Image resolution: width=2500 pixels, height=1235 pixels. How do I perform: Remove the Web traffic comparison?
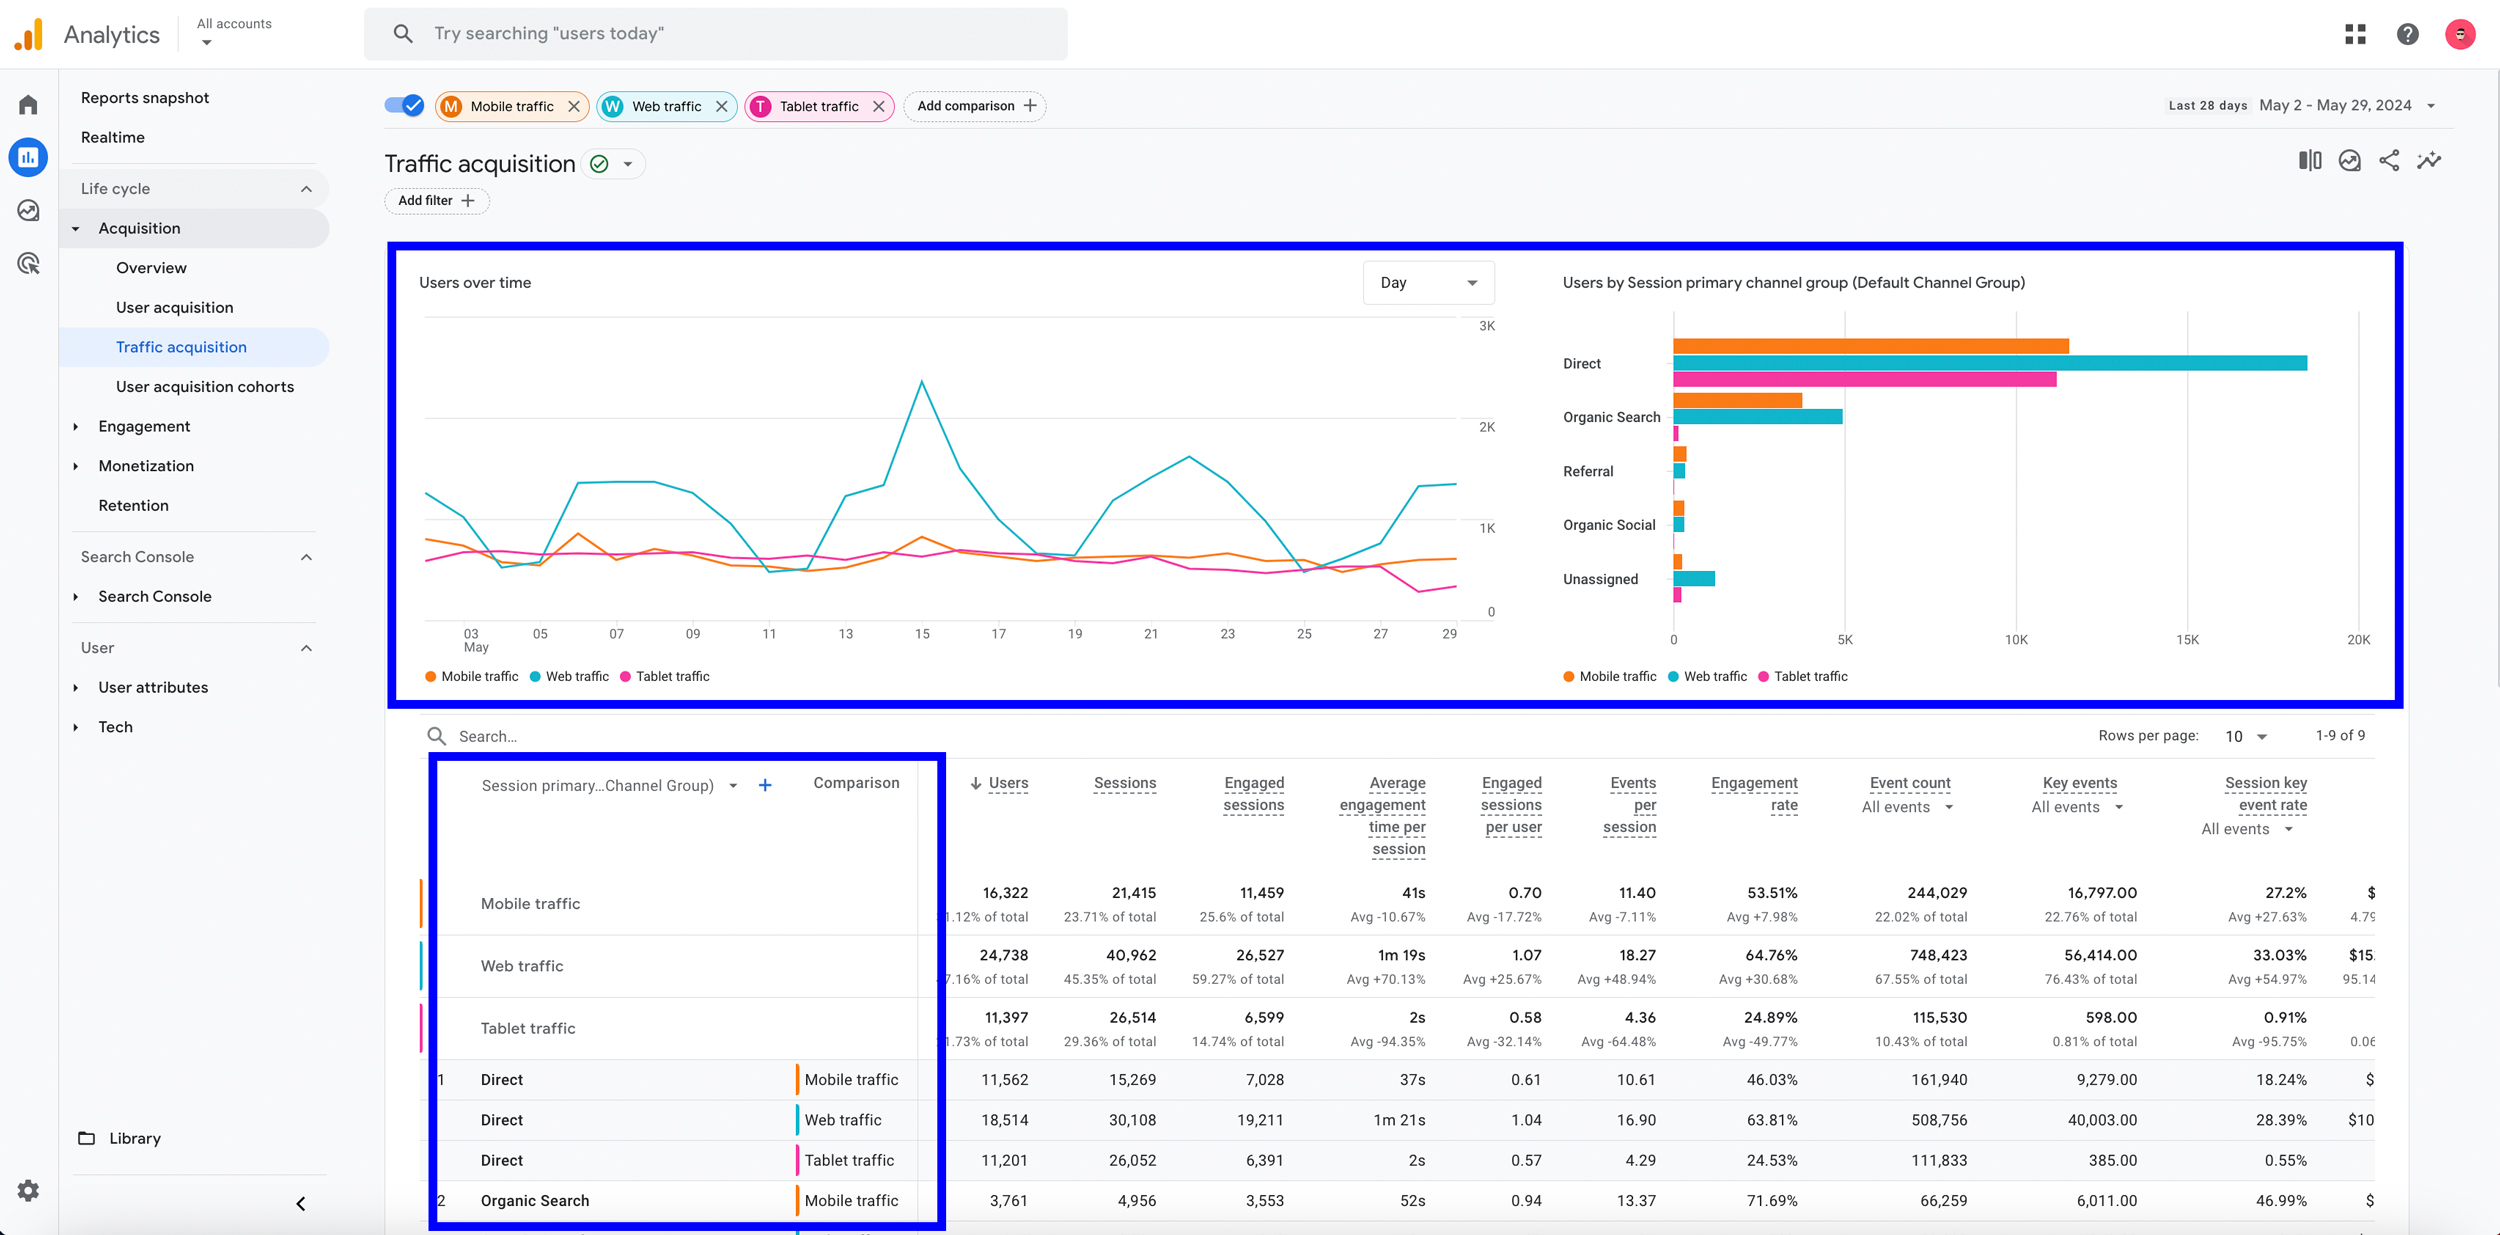(721, 106)
